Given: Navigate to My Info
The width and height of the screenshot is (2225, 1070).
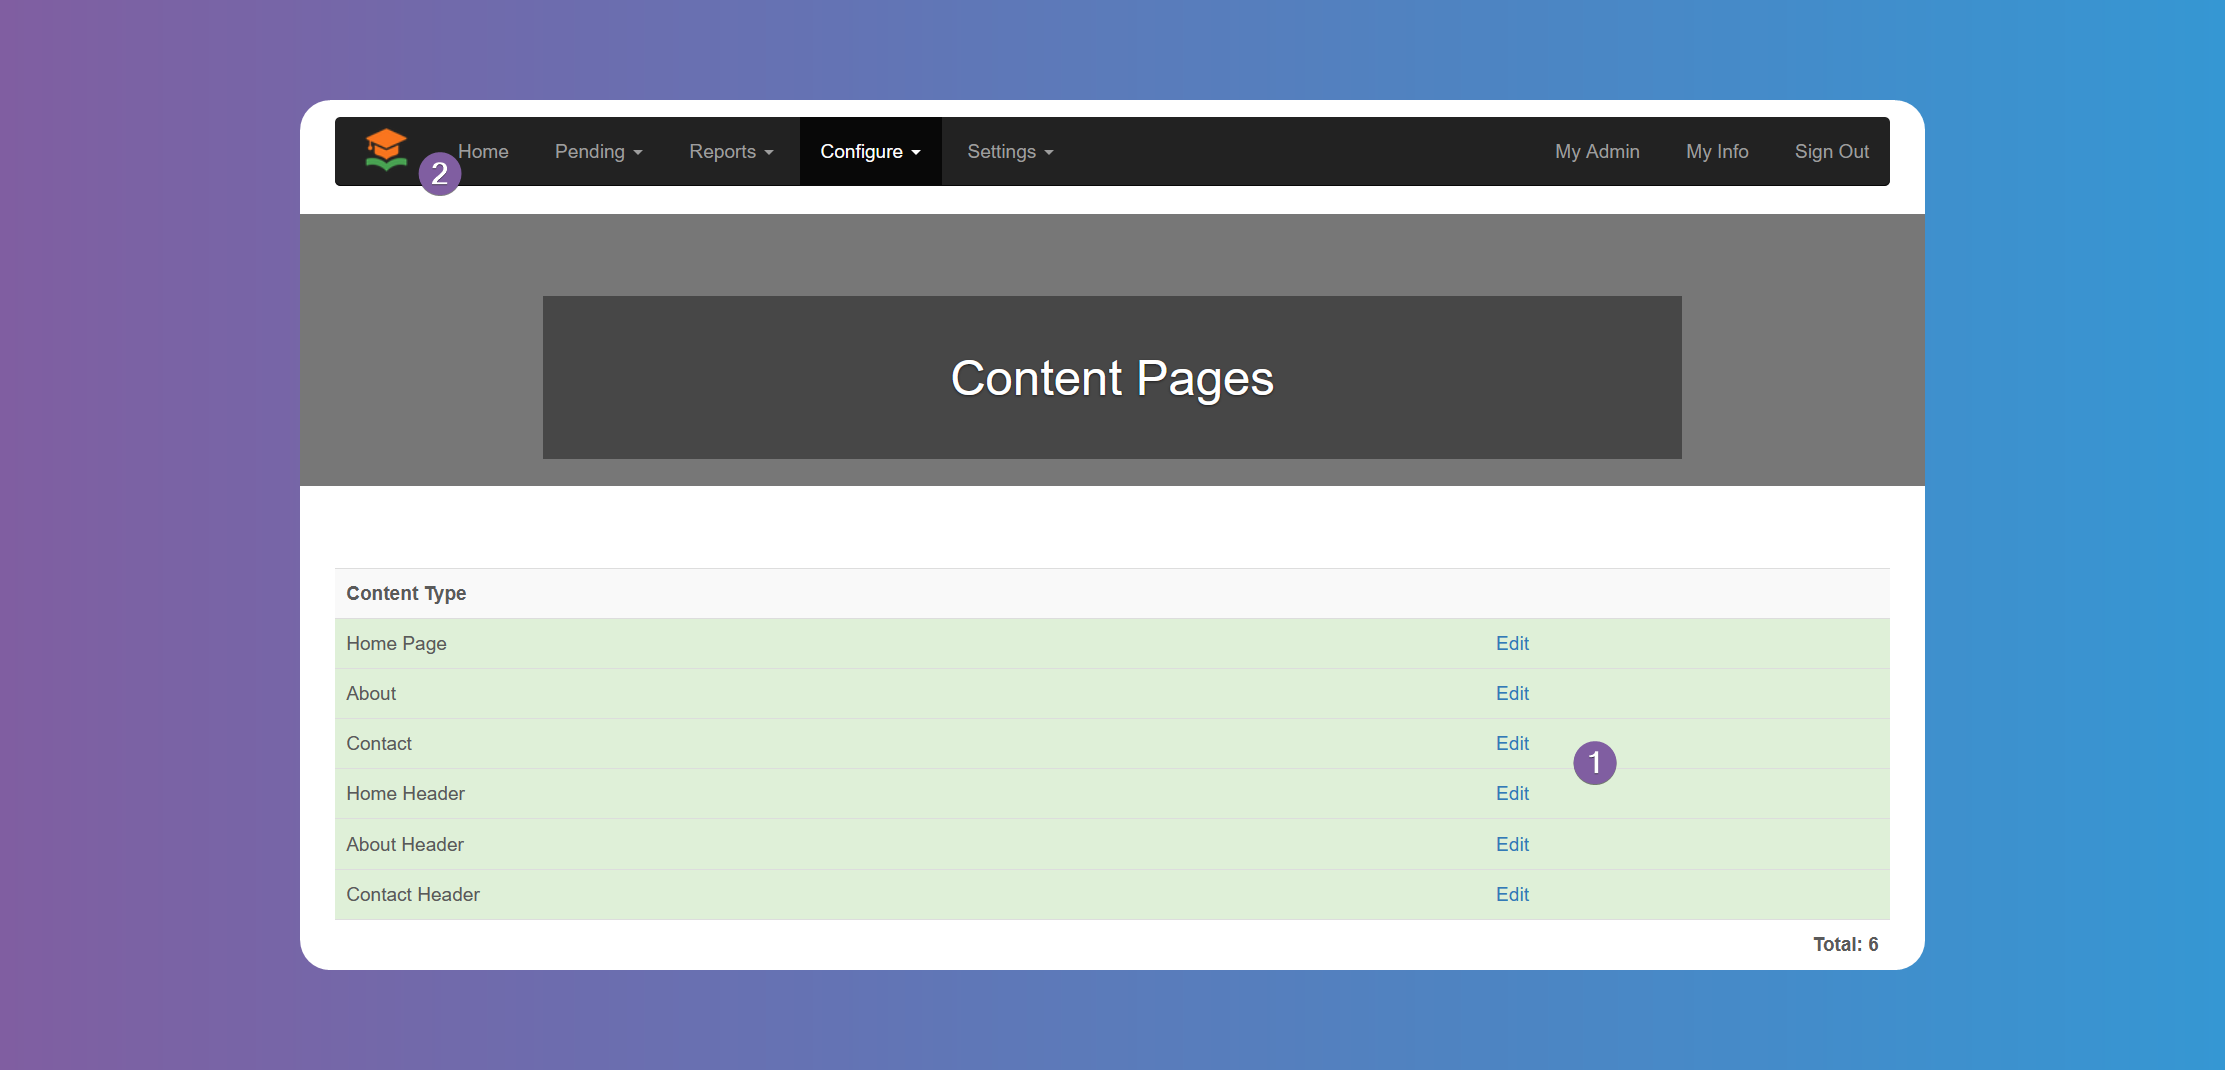Looking at the screenshot, I should pyautogui.click(x=1717, y=151).
